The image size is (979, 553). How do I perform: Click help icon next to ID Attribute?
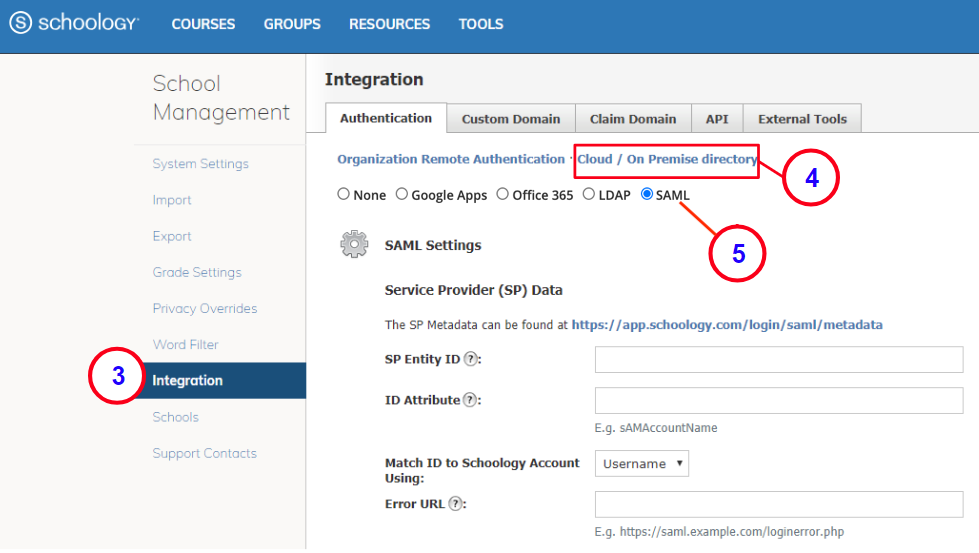click(x=471, y=400)
